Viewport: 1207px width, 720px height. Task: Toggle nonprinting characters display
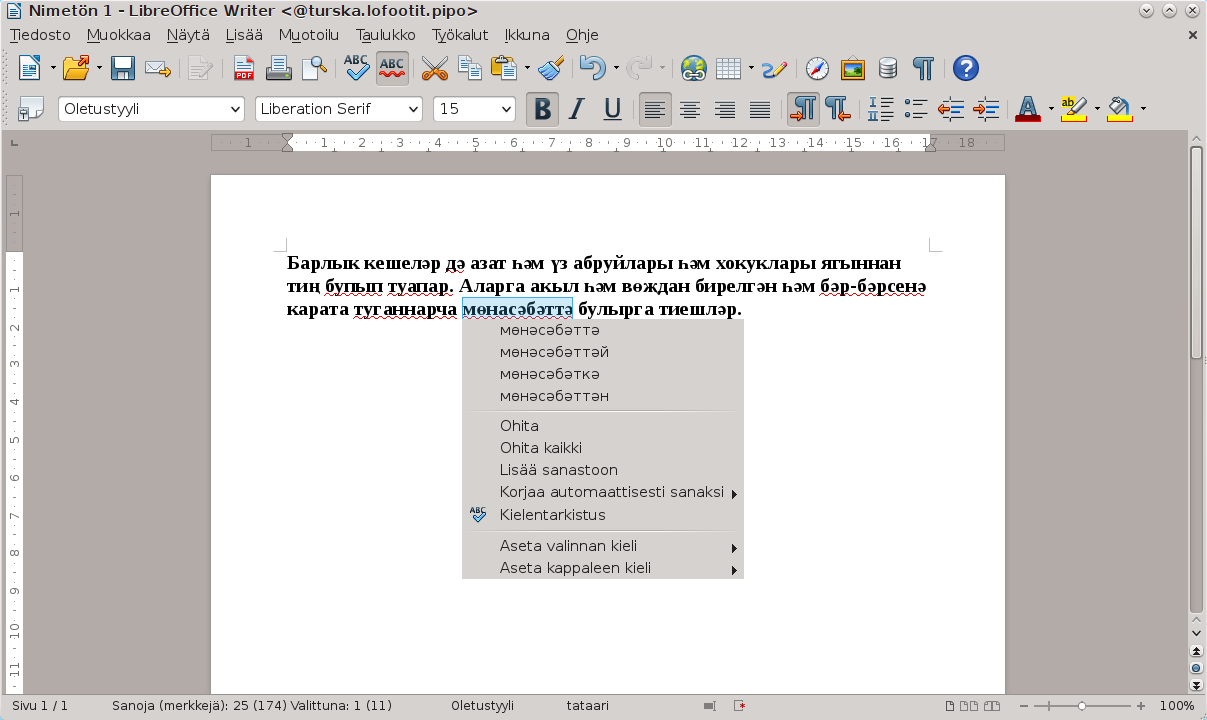click(924, 68)
